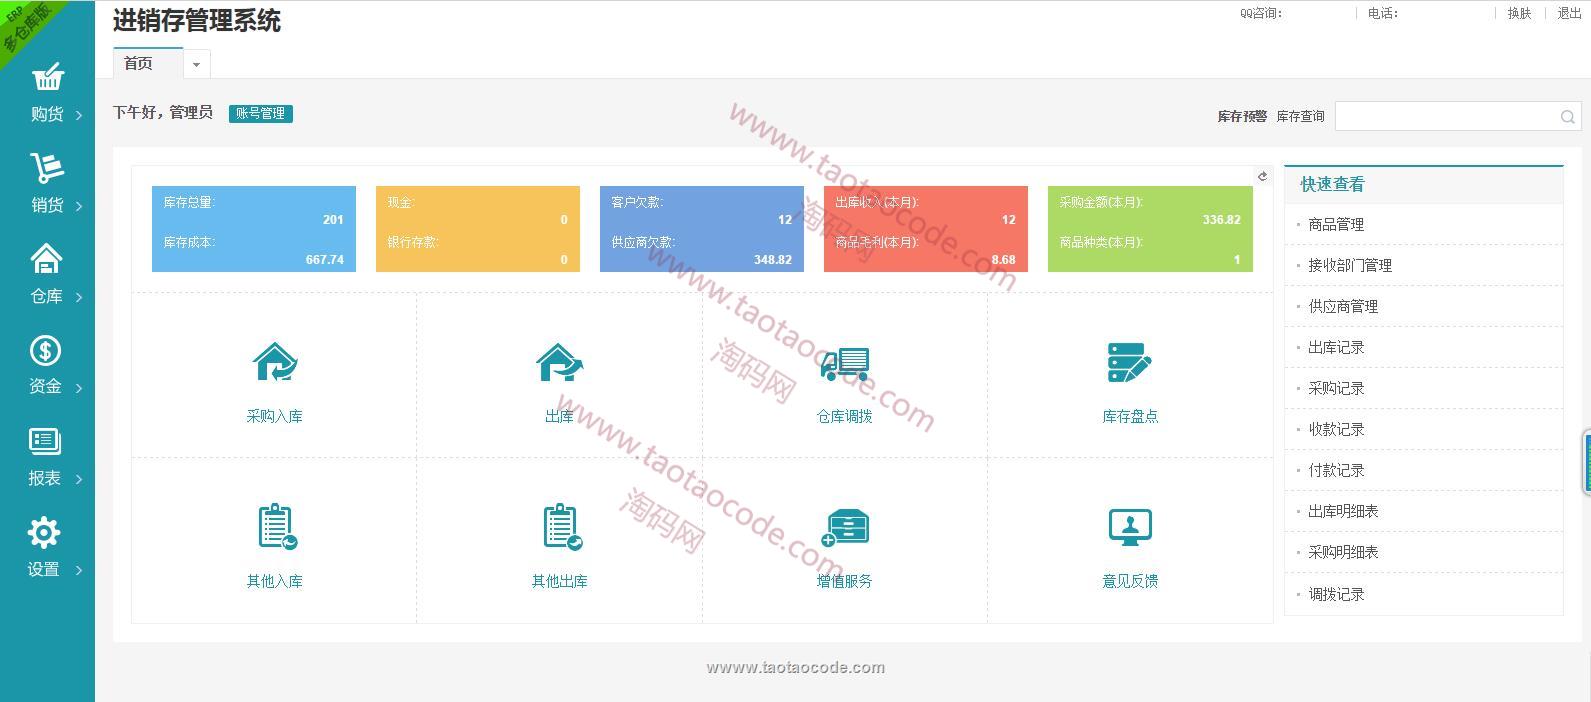Click the green 采购金额 statistics card
The height and width of the screenshot is (702, 1591).
coord(1149,229)
